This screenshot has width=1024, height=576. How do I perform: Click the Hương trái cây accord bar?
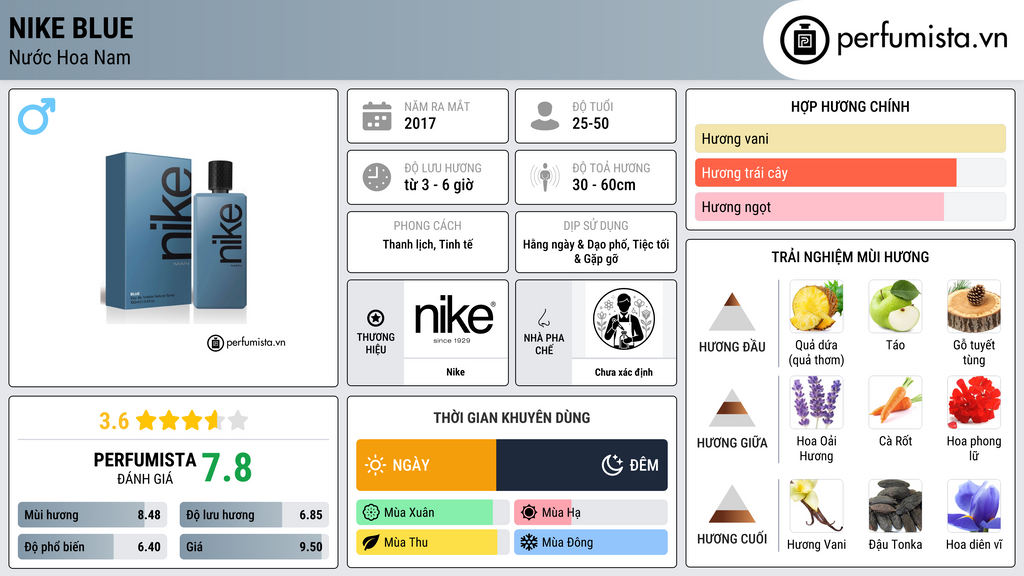(850, 172)
